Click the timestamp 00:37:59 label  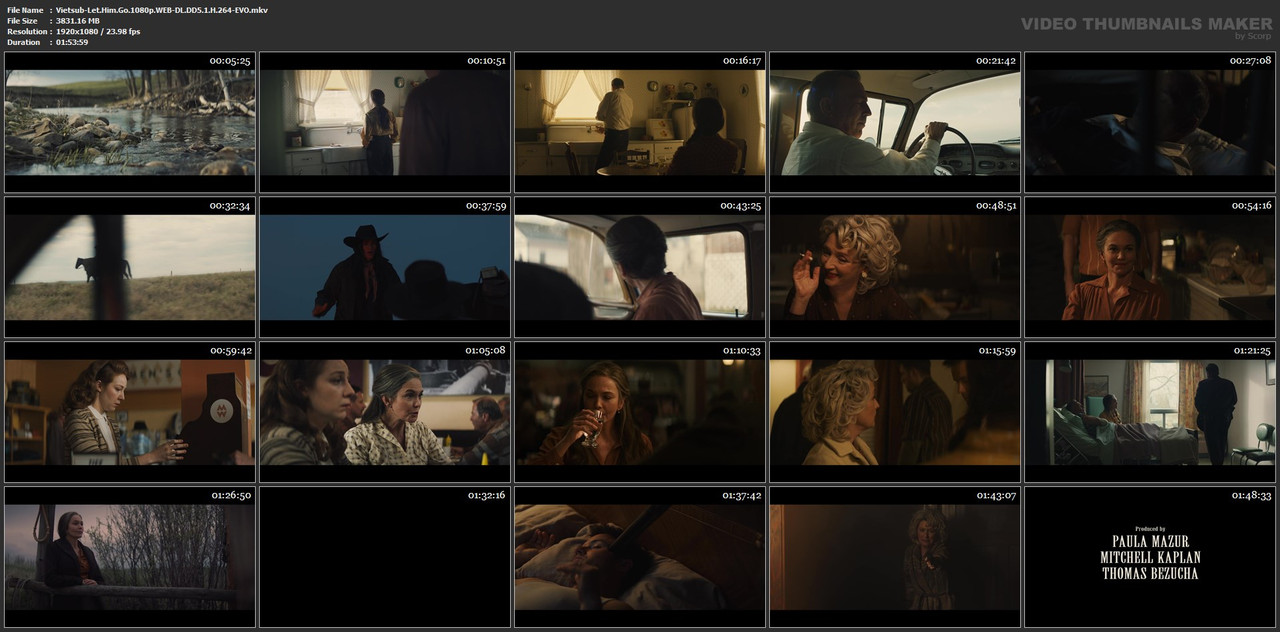(x=486, y=206)
